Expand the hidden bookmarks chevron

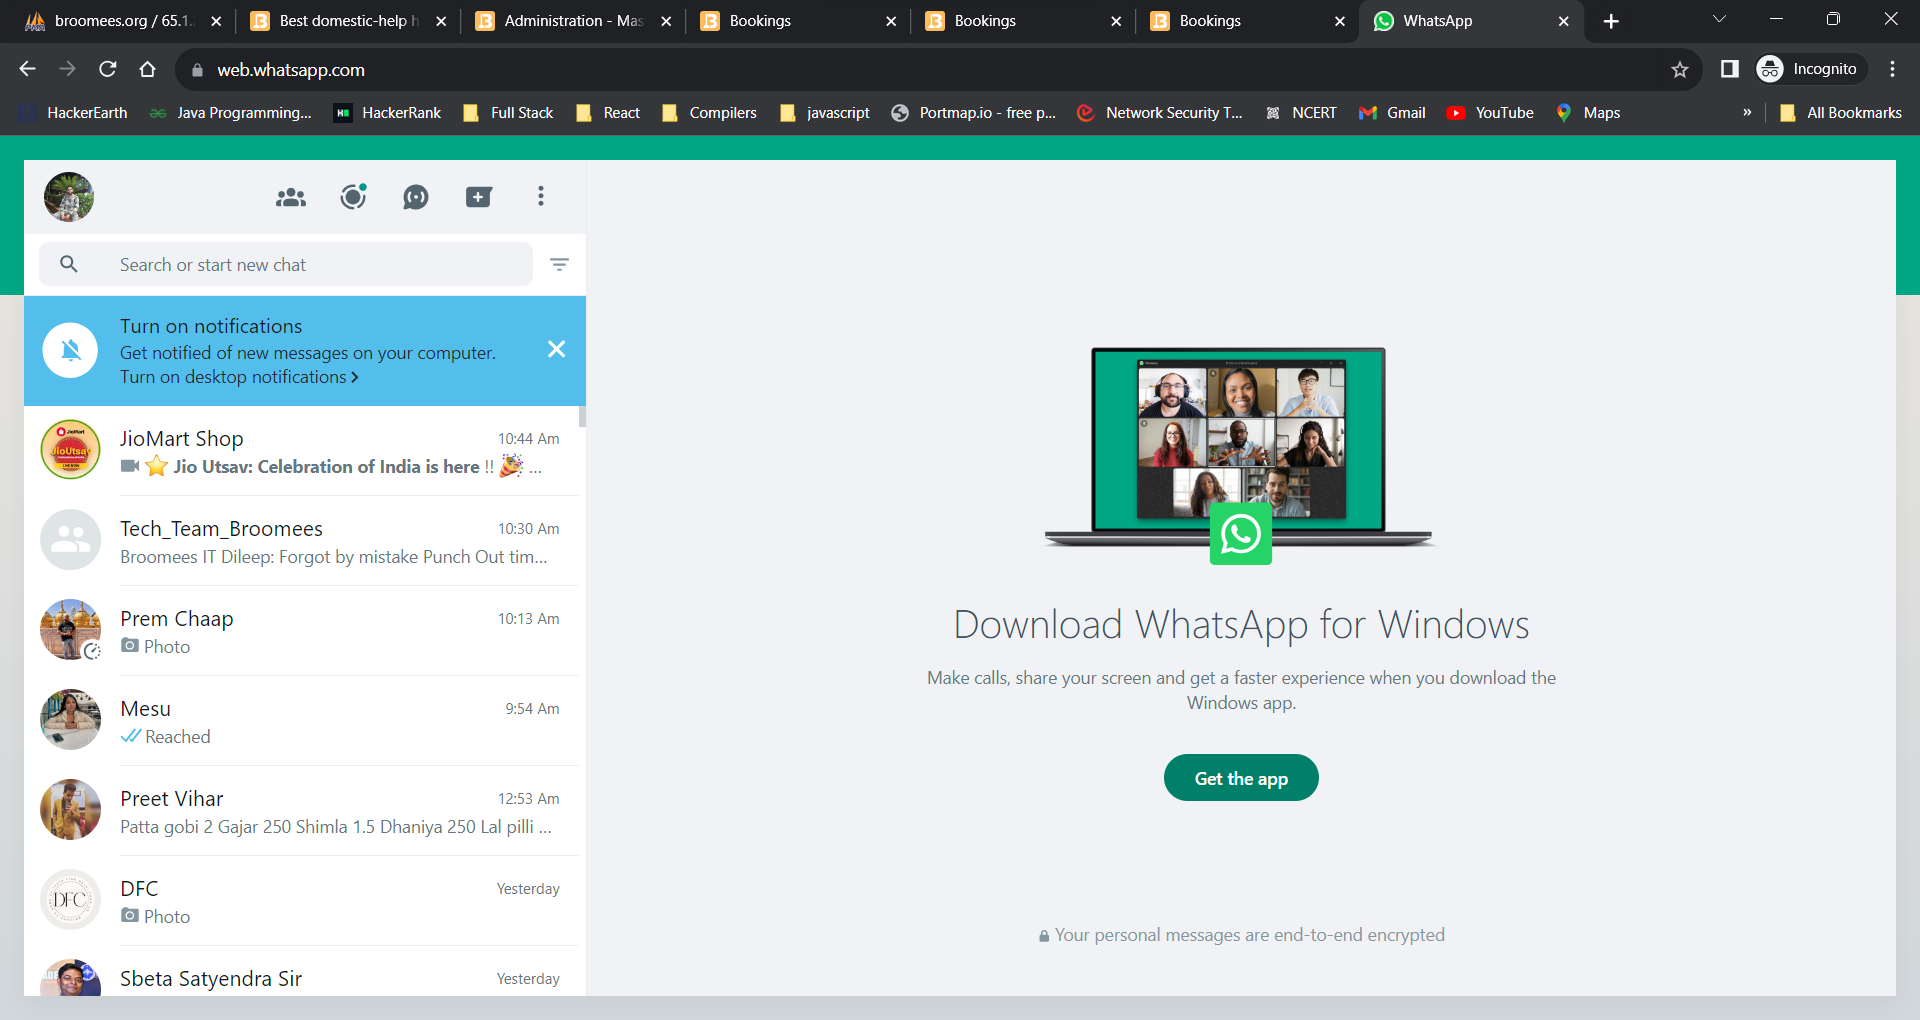coord(1747,113)
